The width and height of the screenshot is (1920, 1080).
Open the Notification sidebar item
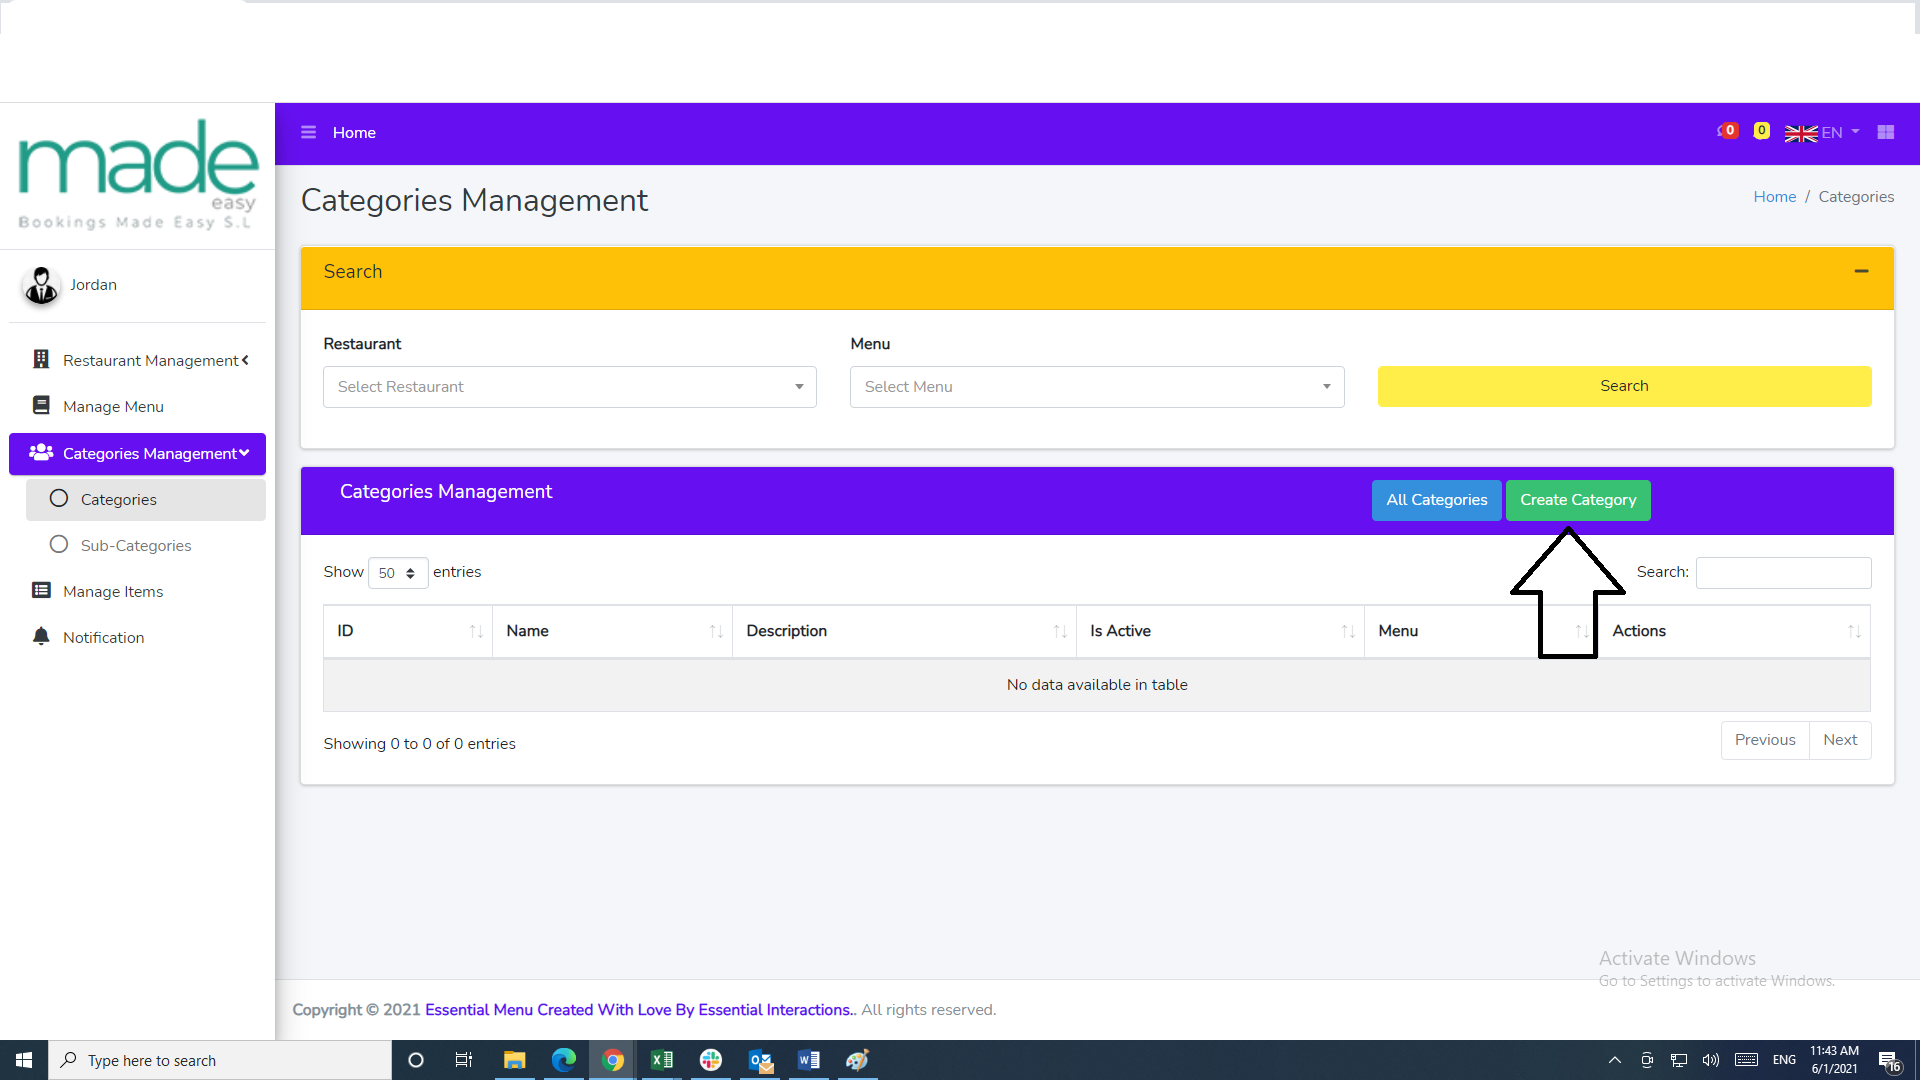tap(138, 637)
